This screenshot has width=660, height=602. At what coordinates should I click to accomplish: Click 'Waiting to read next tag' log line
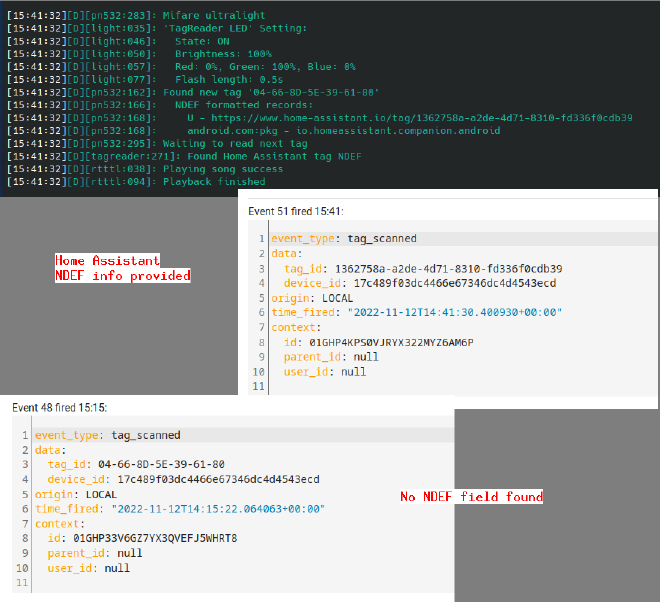tap(157, 144)
